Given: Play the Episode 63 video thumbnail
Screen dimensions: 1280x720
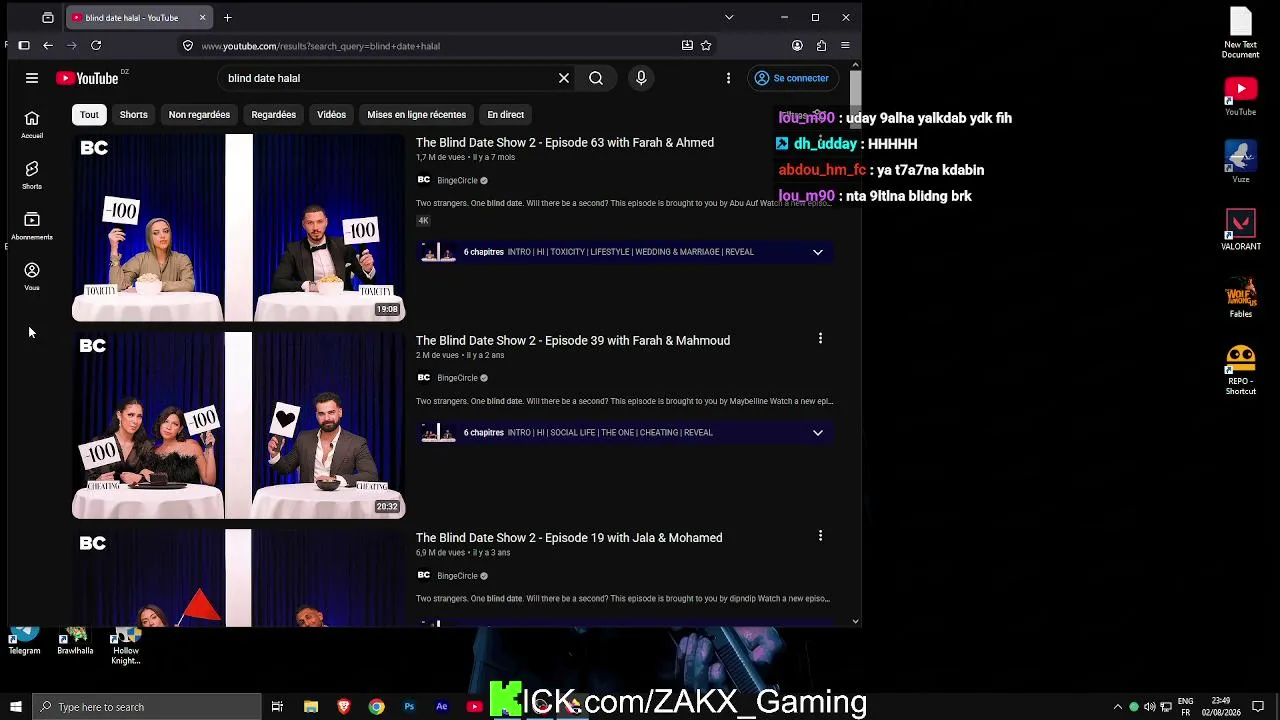Looking at the screenshot, I should [x=238, y=228].
